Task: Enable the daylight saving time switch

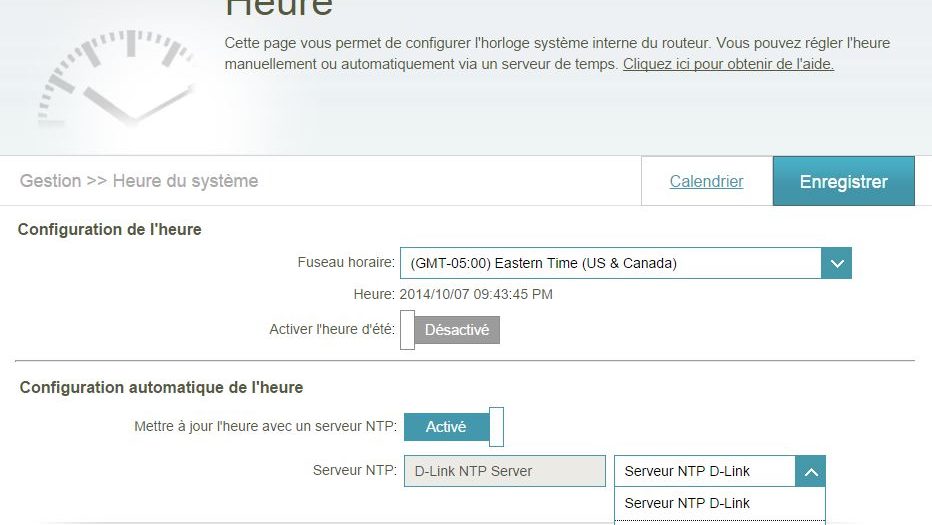Action: pos(450,330)
